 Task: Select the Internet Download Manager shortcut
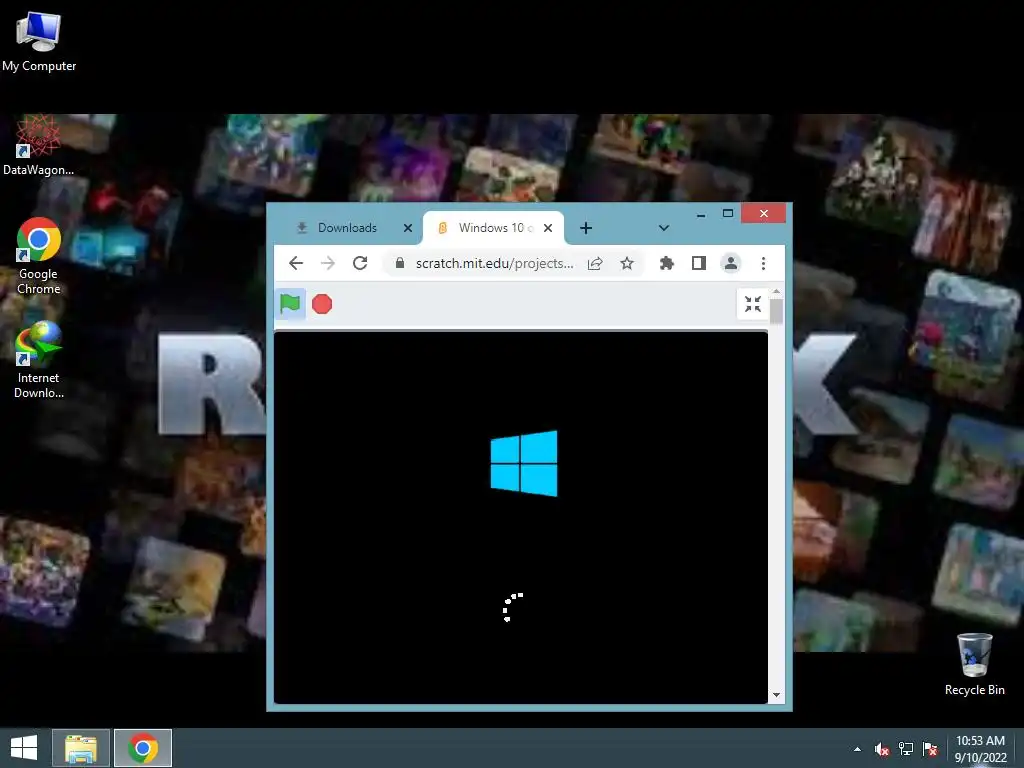pyautogui.click(x=39, y=360)
